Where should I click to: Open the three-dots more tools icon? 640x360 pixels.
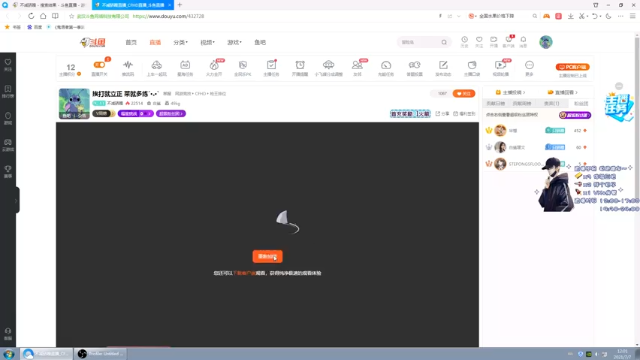(x=529, y=65)
